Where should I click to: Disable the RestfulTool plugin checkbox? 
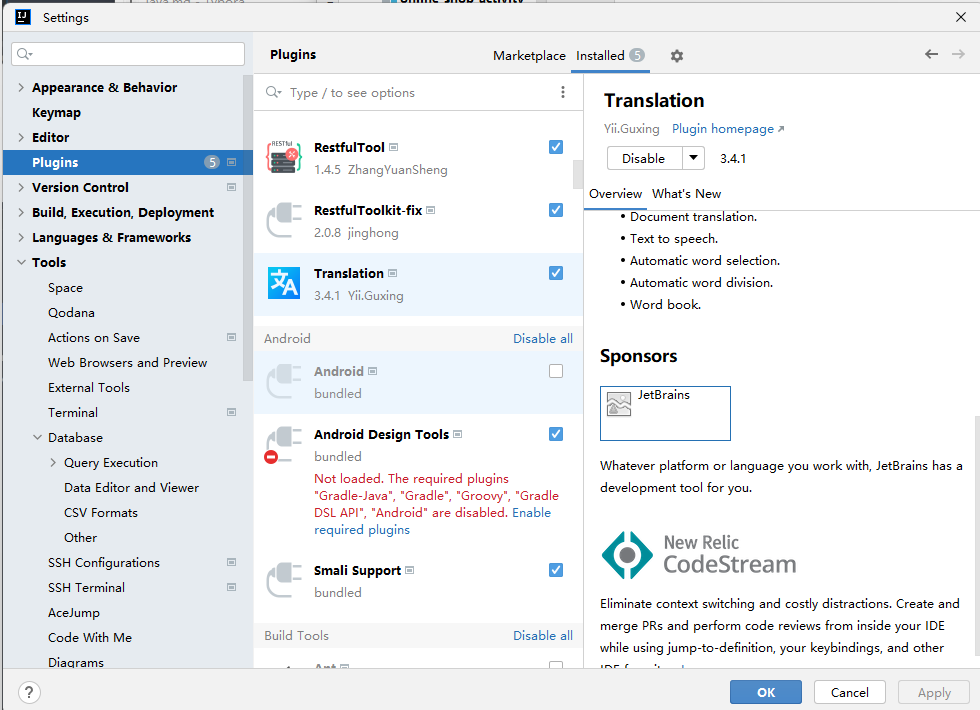point(556,147)
